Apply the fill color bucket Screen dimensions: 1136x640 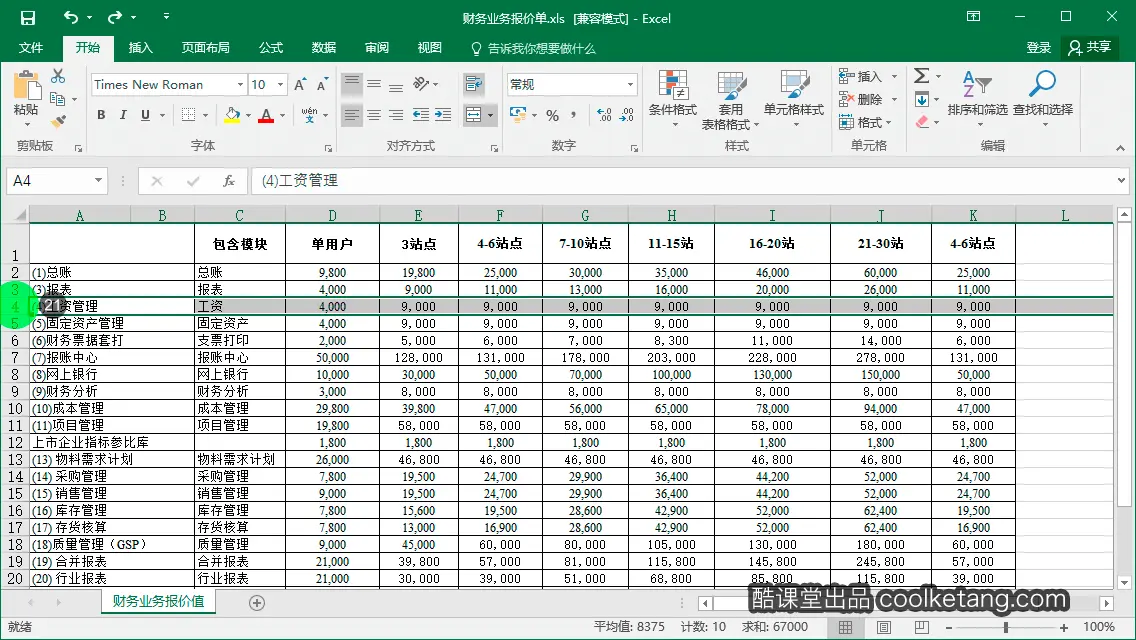click(232, 115)
